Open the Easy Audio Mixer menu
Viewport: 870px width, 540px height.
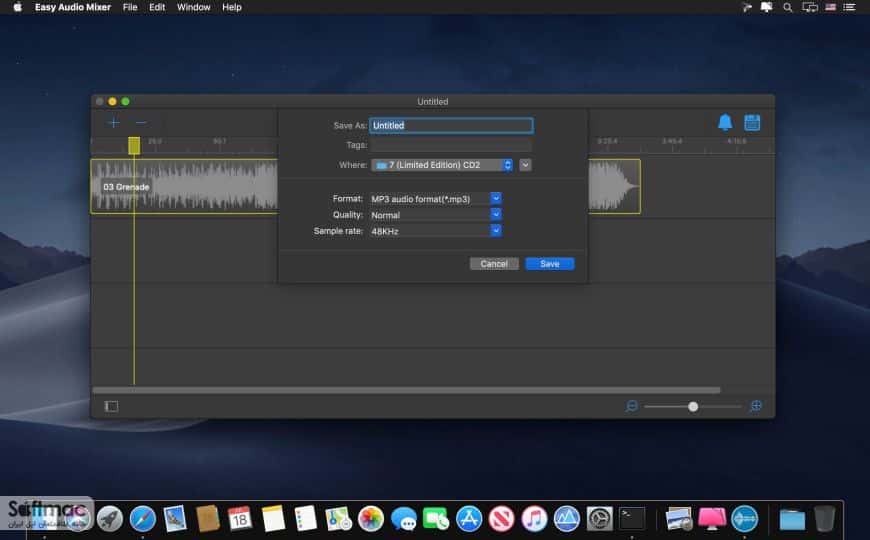coord(73,7)
